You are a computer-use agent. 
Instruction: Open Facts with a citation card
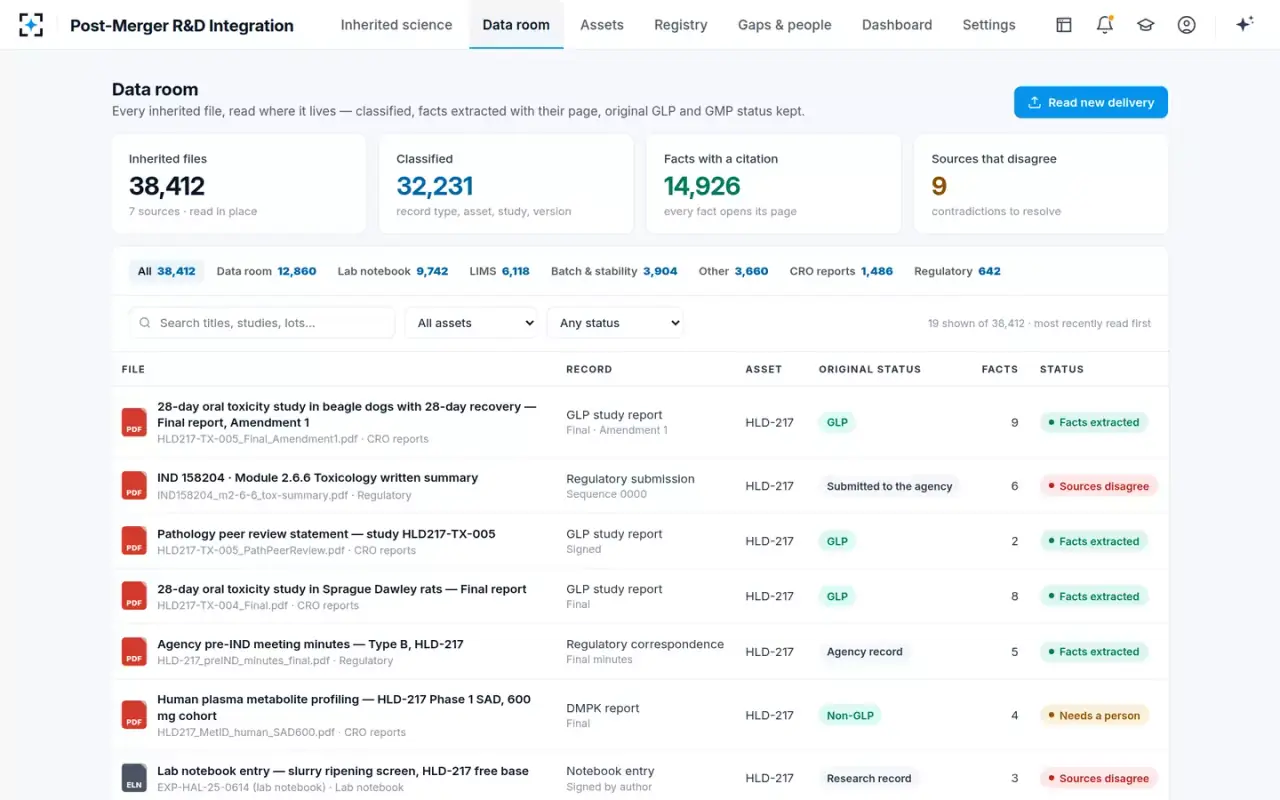pyautogui.click(x=773, y=184)
